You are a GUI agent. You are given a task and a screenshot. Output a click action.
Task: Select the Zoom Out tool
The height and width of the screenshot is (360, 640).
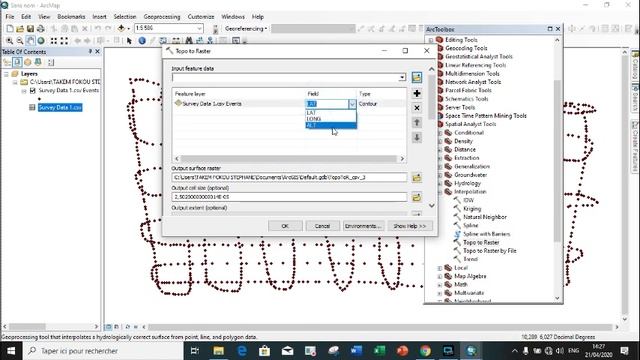pos(20,41)
